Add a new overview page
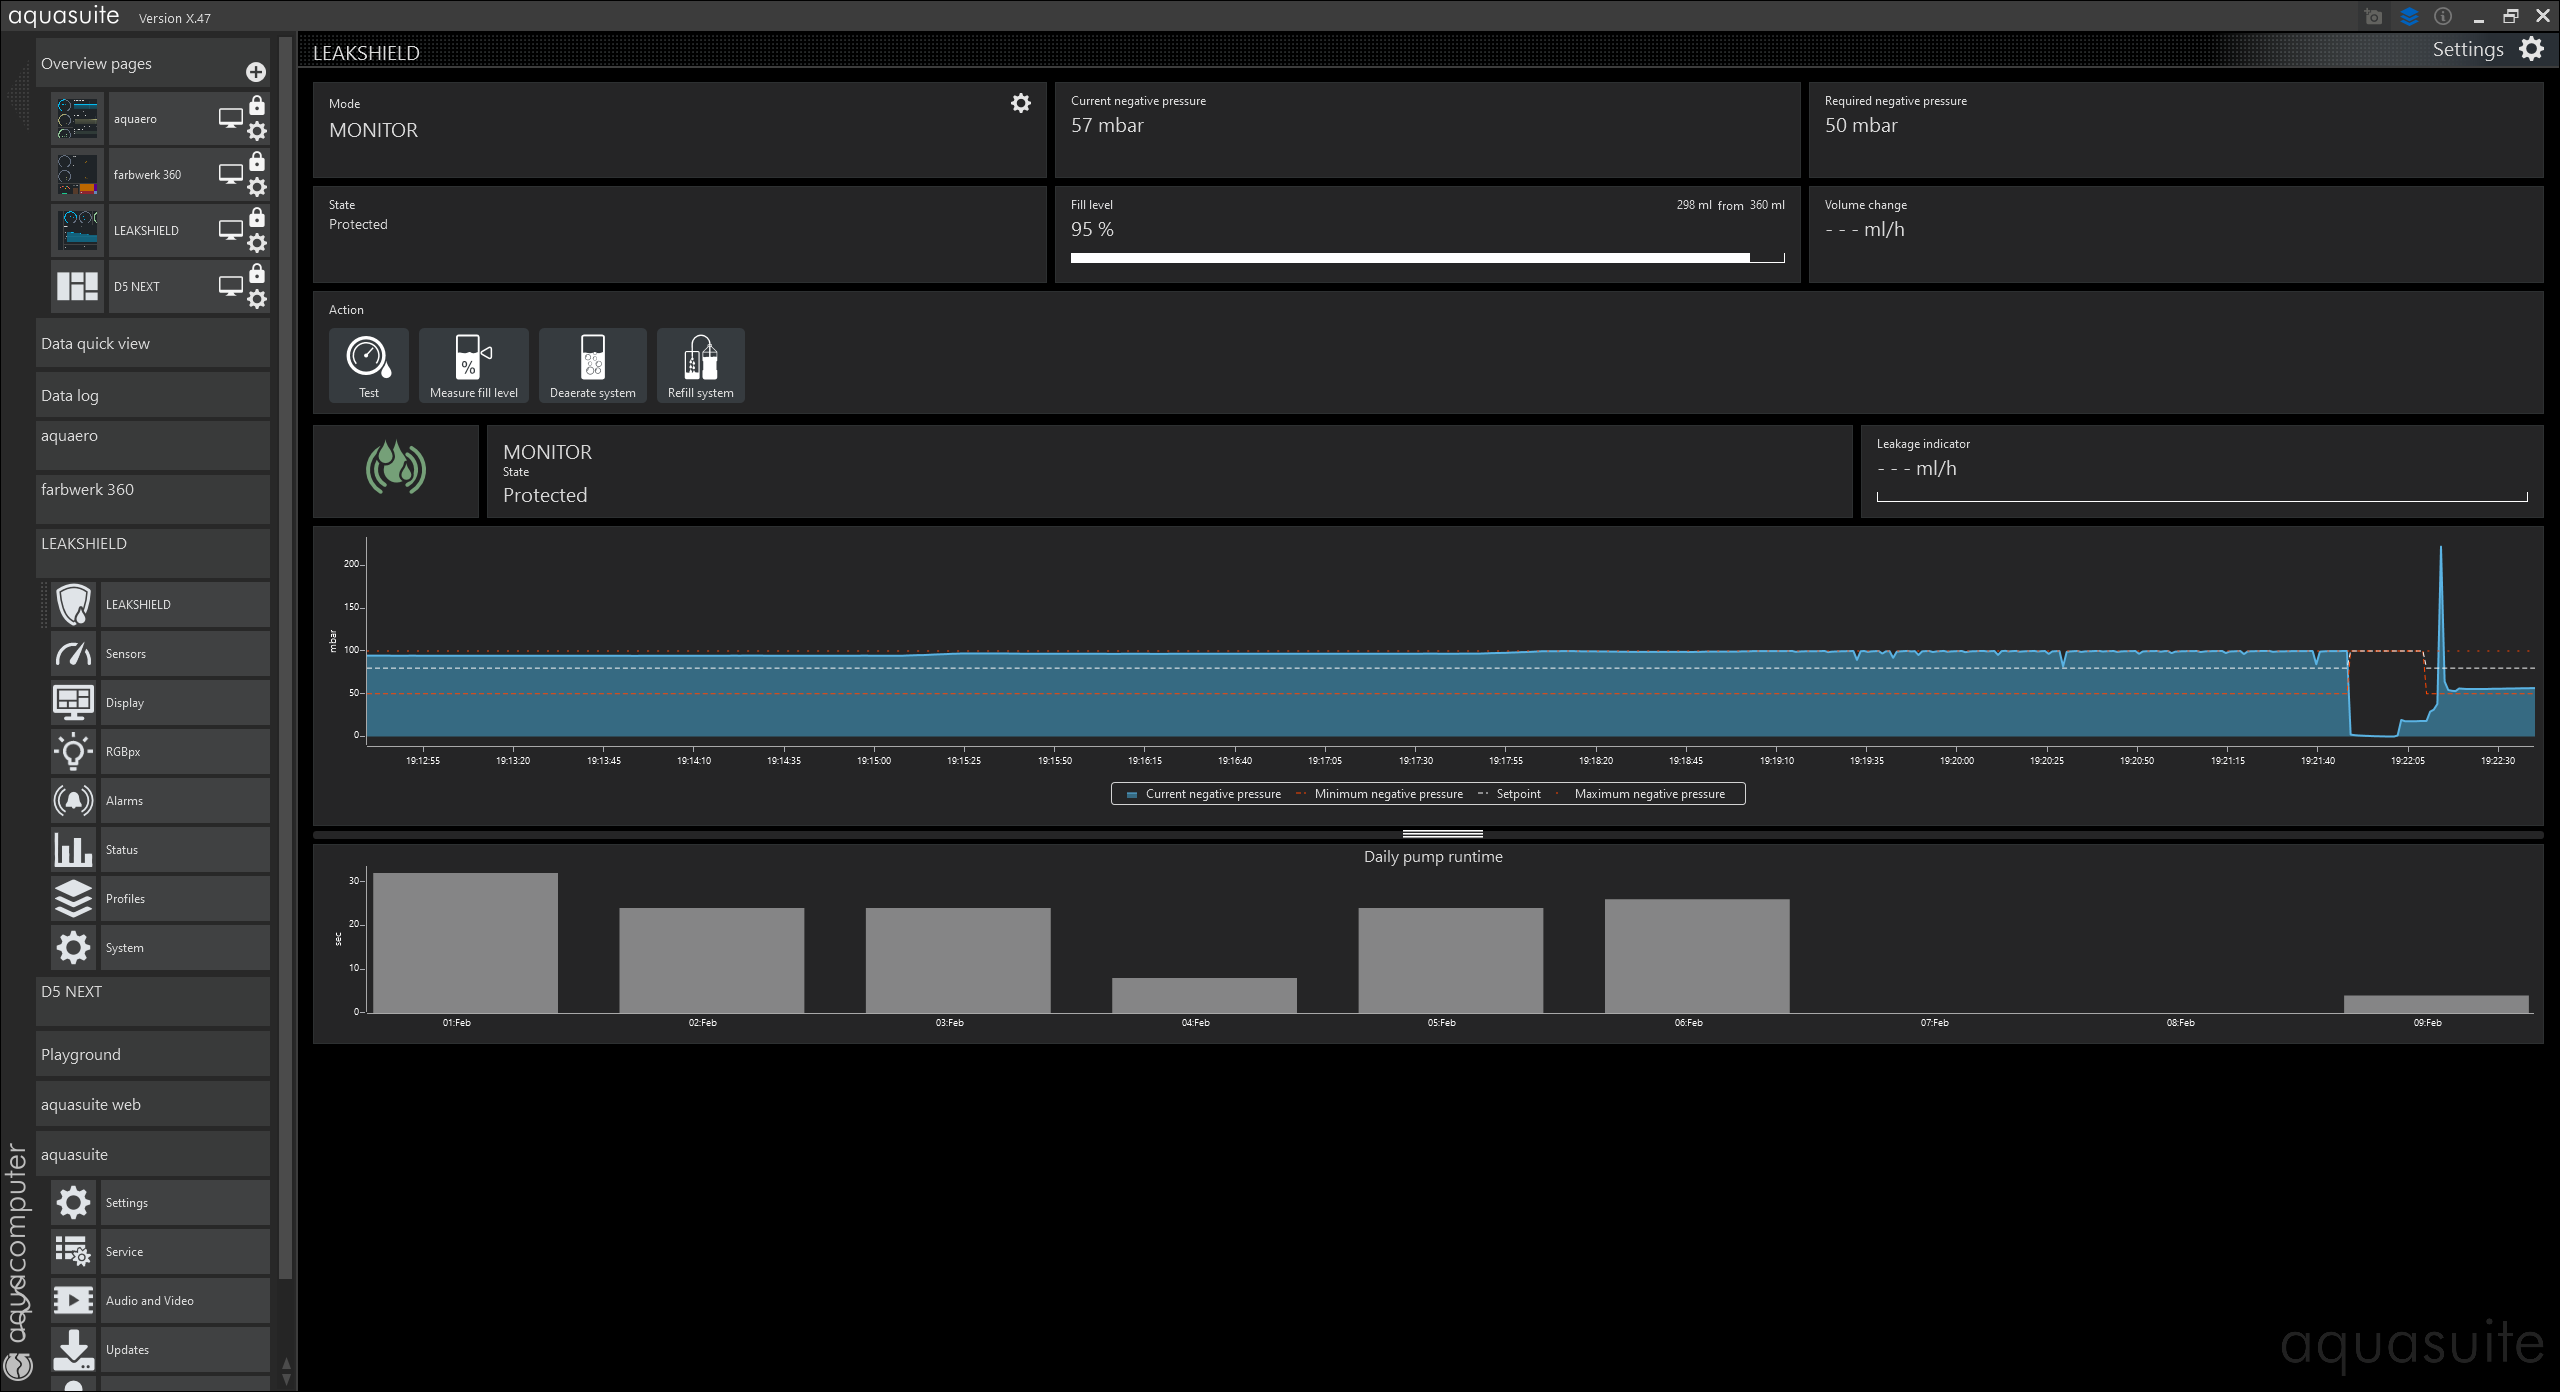2560x1392 pixels. tap(256, 72)
